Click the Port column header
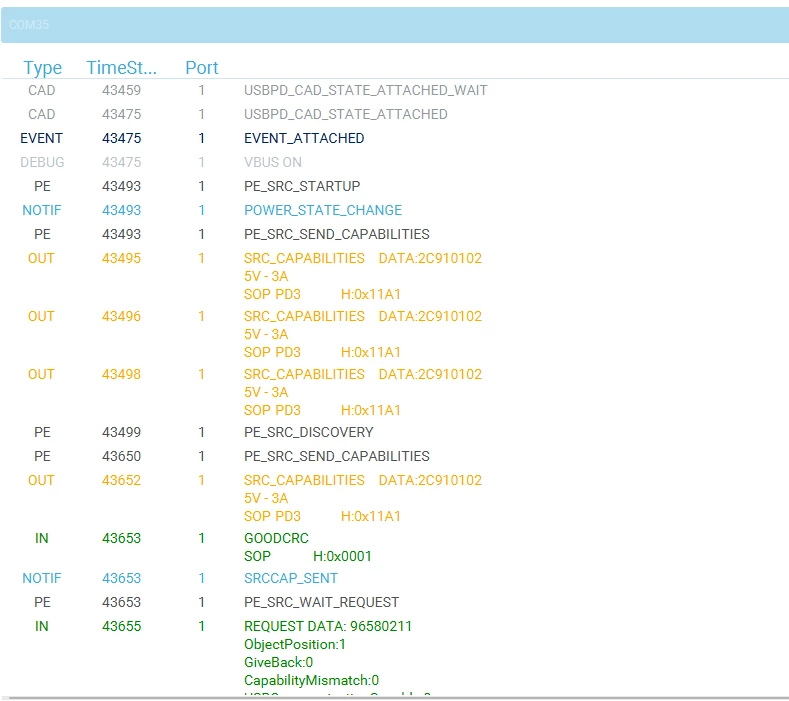Screen dimensions: 789x701 pyautogui.click(x=202, y=67)
